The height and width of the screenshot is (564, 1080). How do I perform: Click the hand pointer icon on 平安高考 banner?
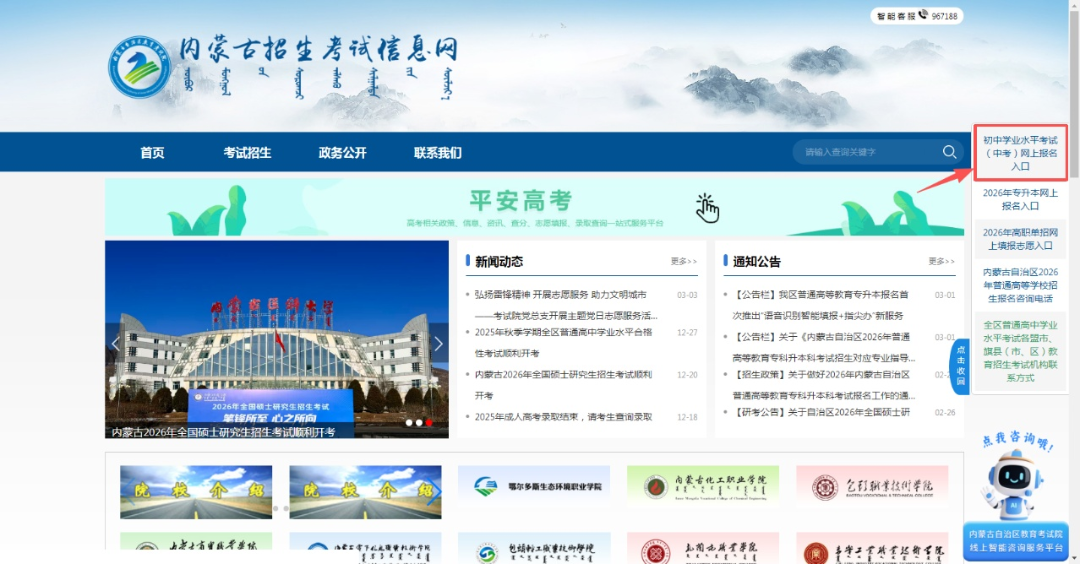[x=707, y=207]
